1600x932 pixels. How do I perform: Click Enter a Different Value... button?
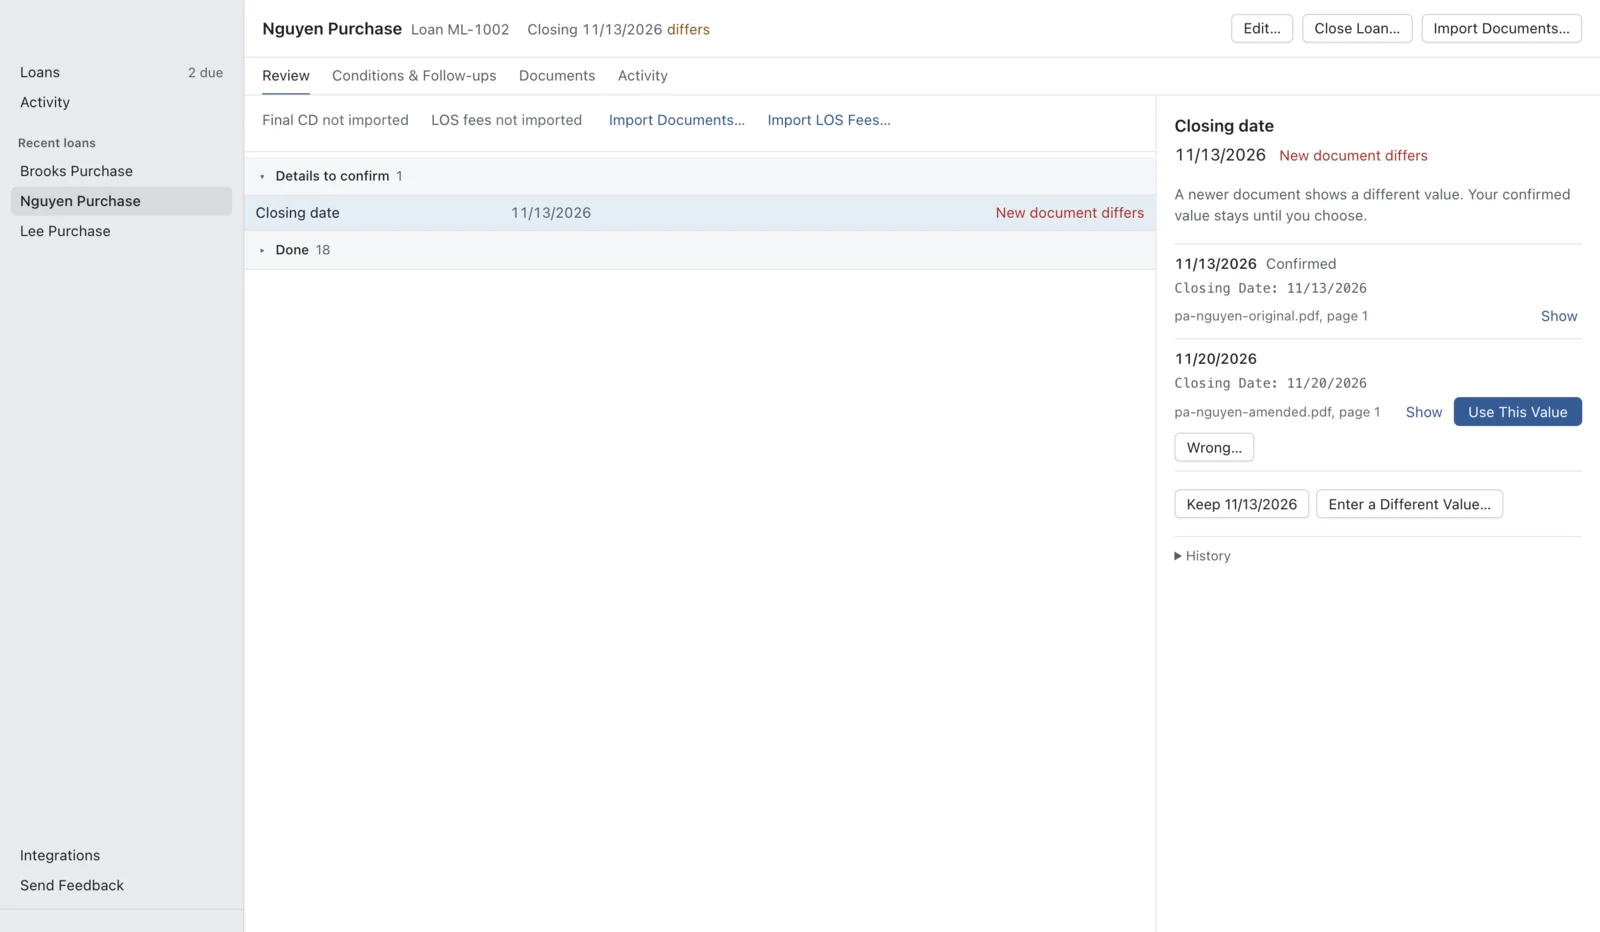(x=1409, y=504)
